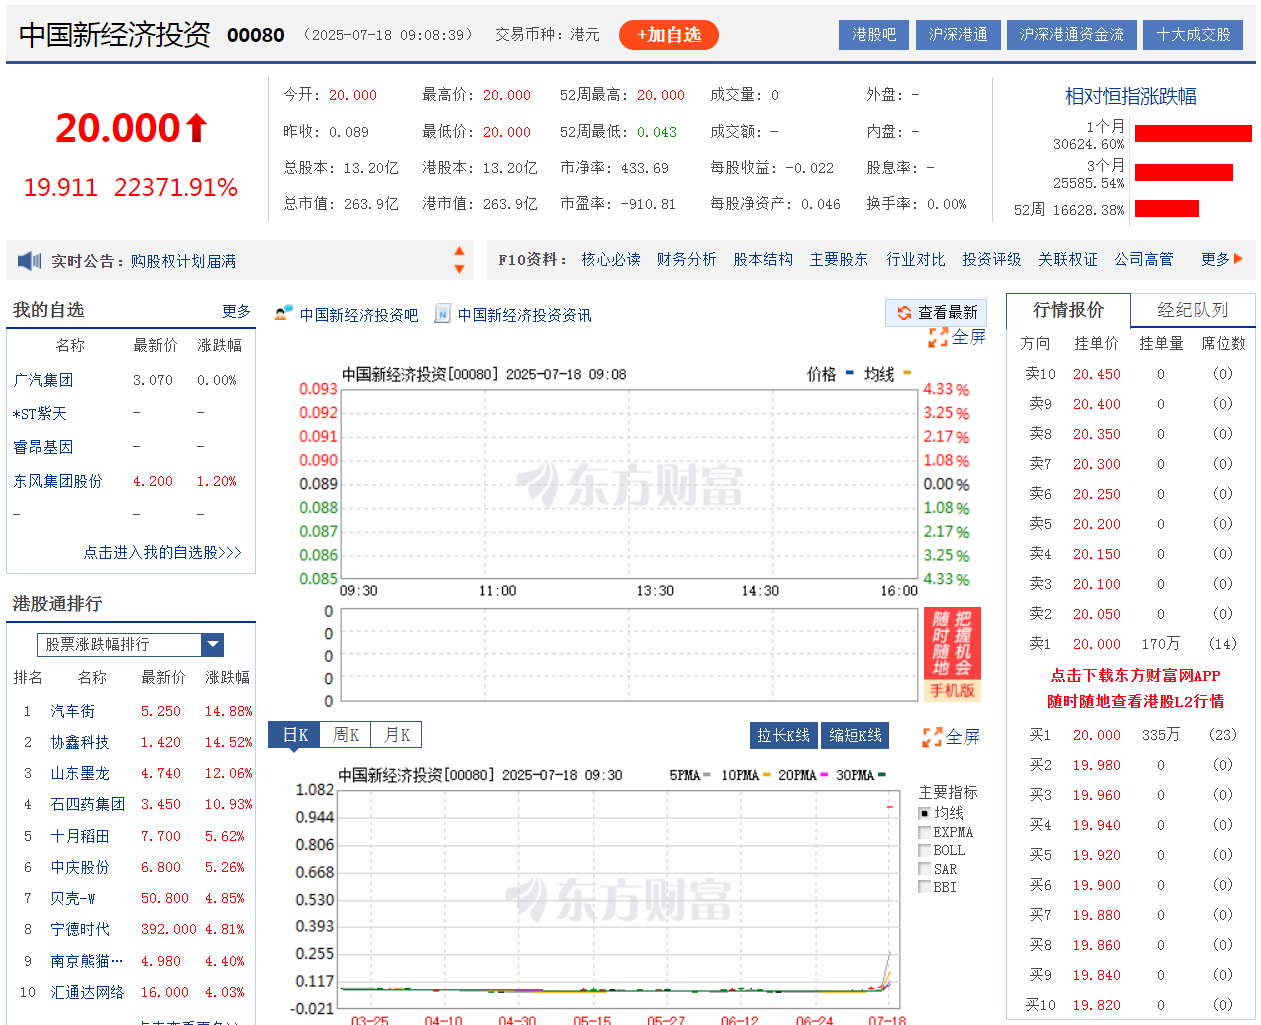The image size is (1261, 1025).
Task: Click the dropdown arrow of ranking selector
Action: (212, 645)
